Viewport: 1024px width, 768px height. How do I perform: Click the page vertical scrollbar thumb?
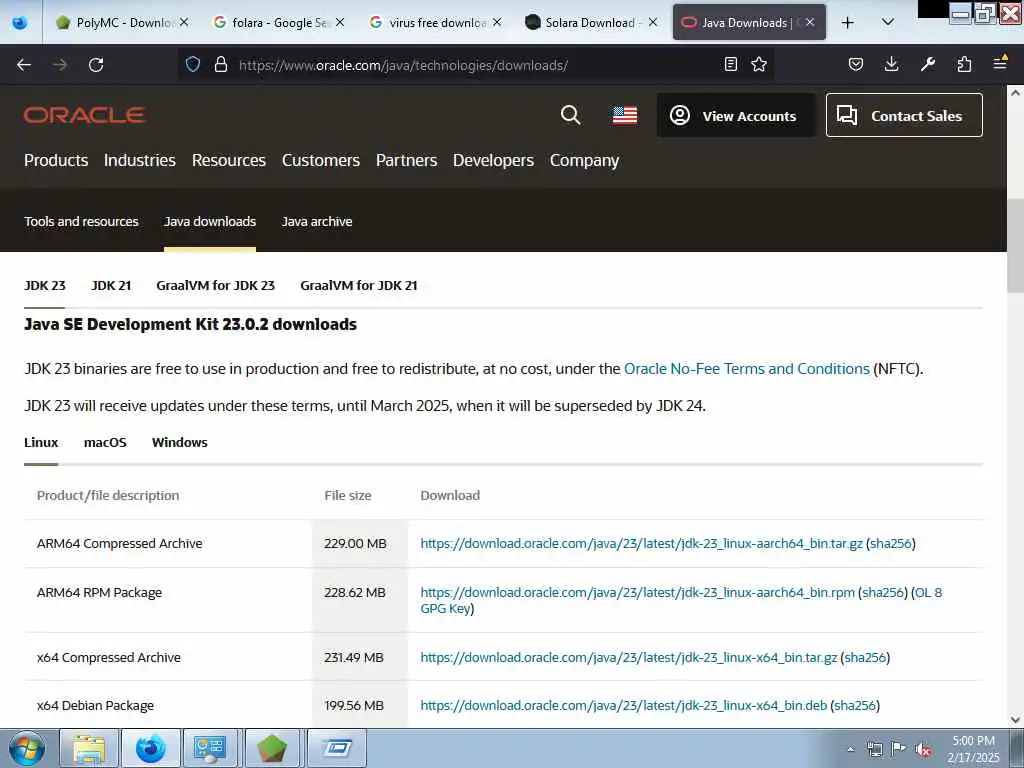(1015, 246)
